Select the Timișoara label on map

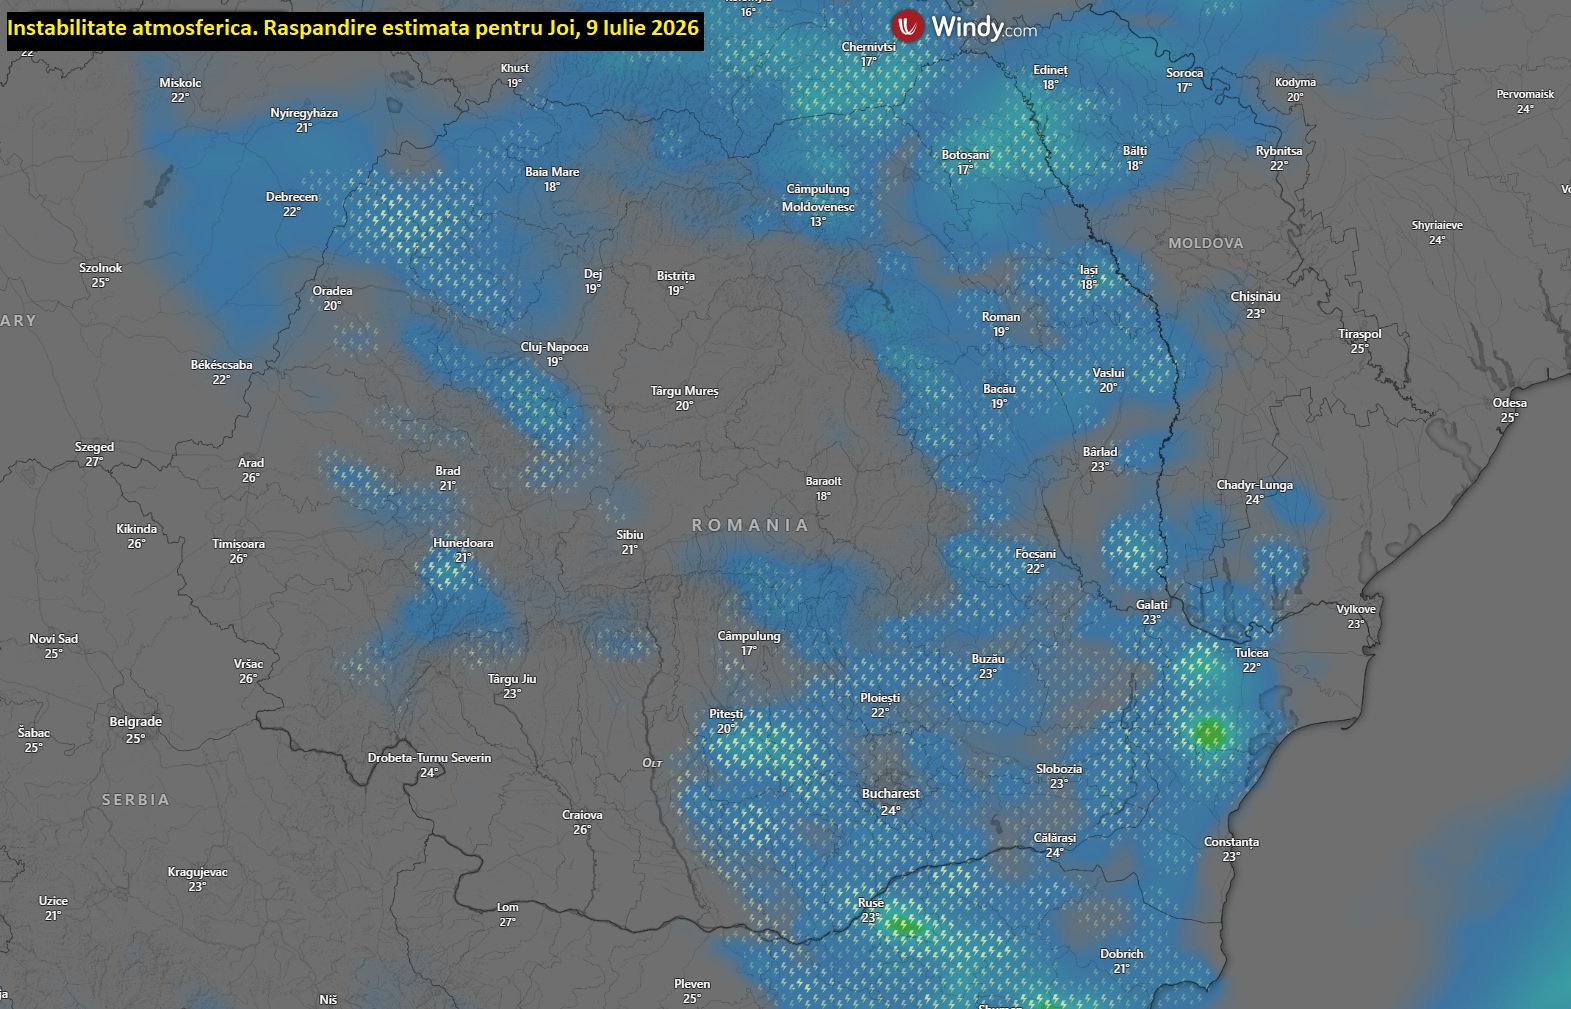[238, 544]
